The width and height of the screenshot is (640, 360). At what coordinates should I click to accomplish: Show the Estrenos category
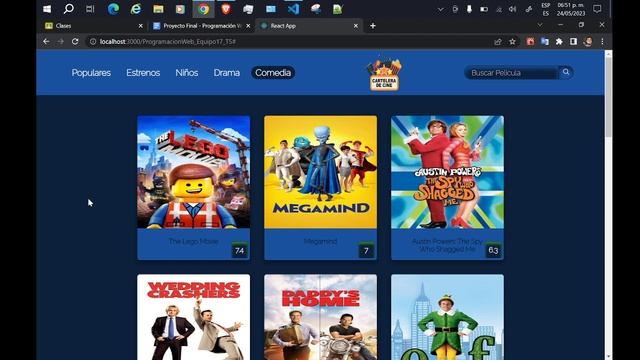click(143, 73)
